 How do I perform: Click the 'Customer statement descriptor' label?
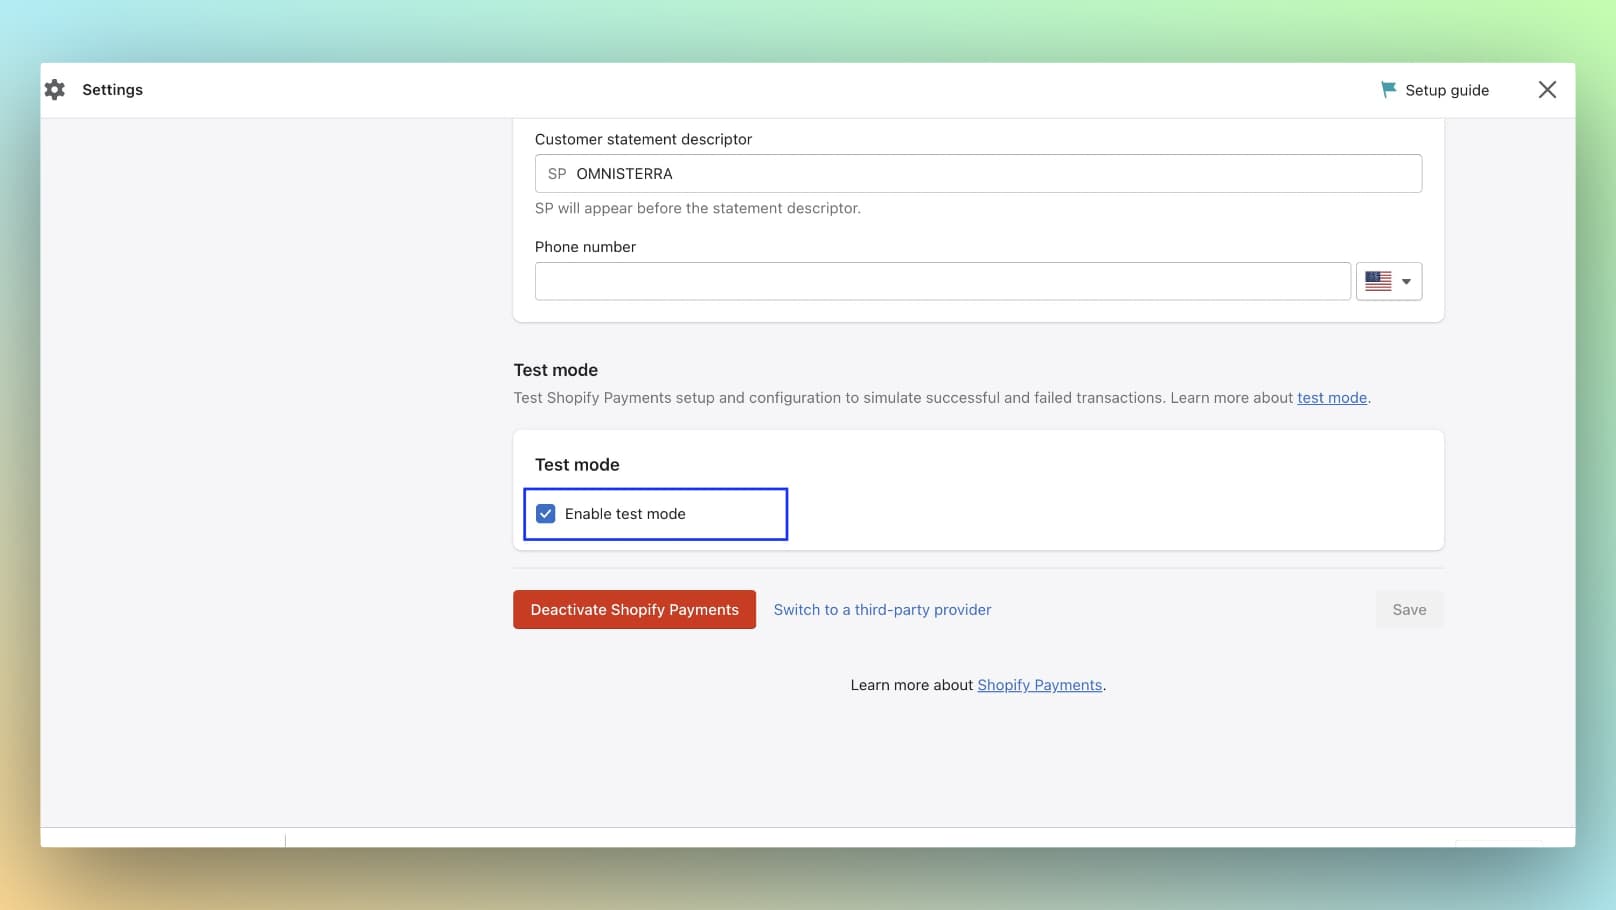pyautogui.click(x=643, y=139)
